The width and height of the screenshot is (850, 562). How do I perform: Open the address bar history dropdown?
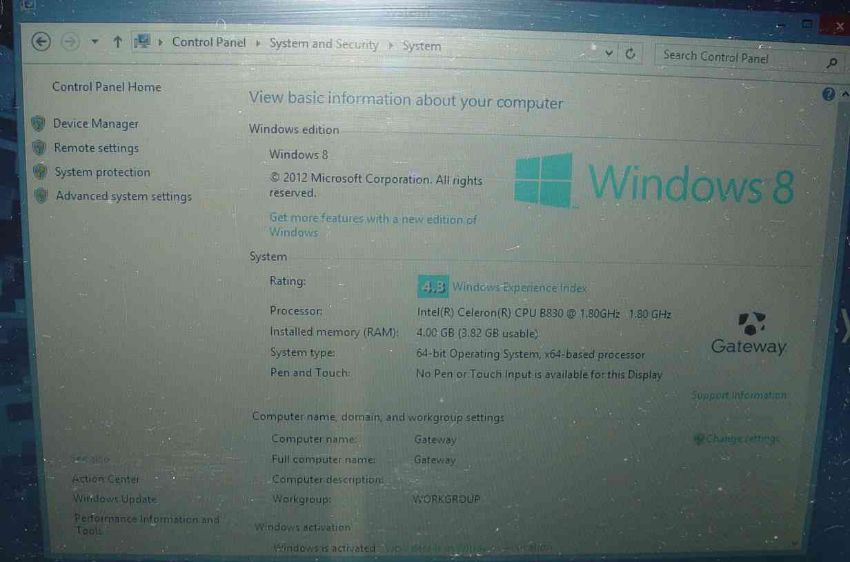tap(607, 52)
